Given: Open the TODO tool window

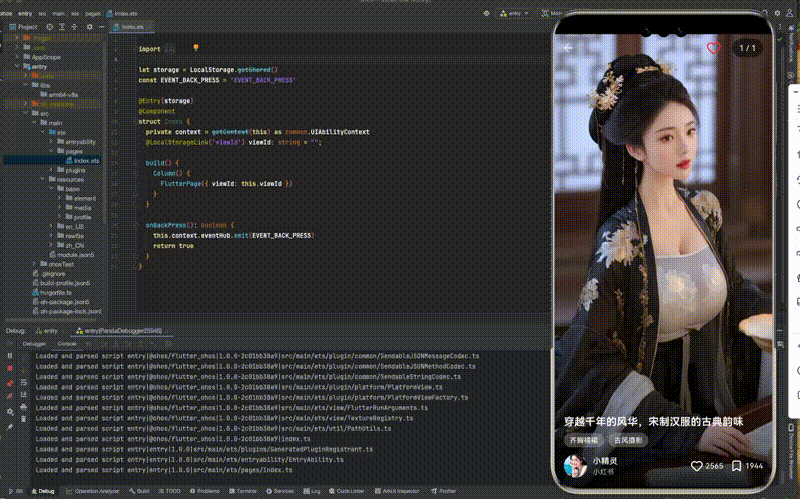Looking at the screenshot, I should (x=169, y=491).
